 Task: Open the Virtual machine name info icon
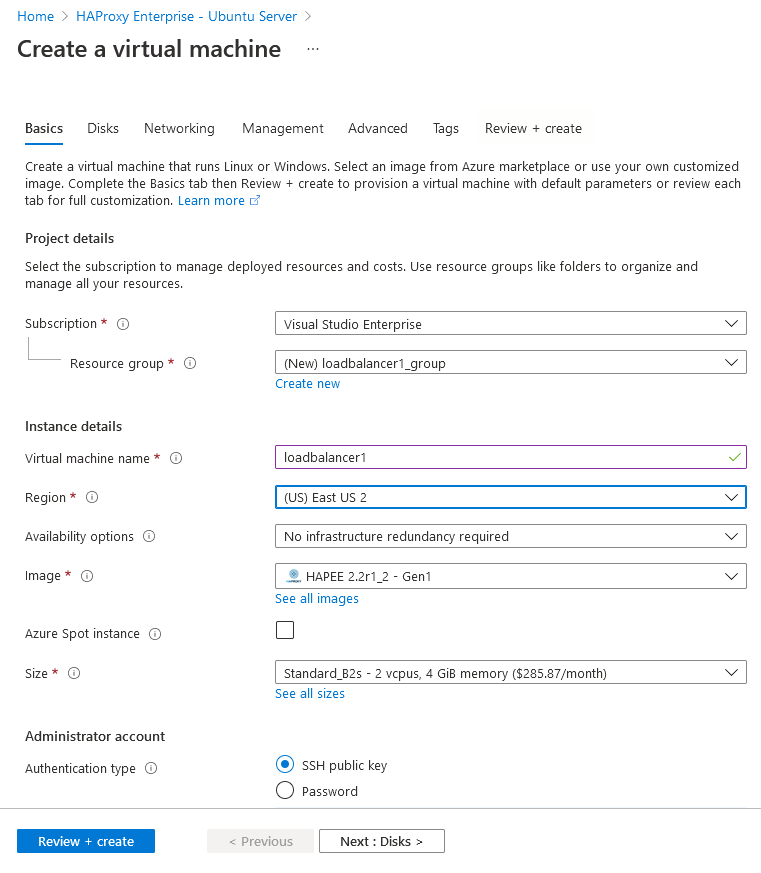176,458
